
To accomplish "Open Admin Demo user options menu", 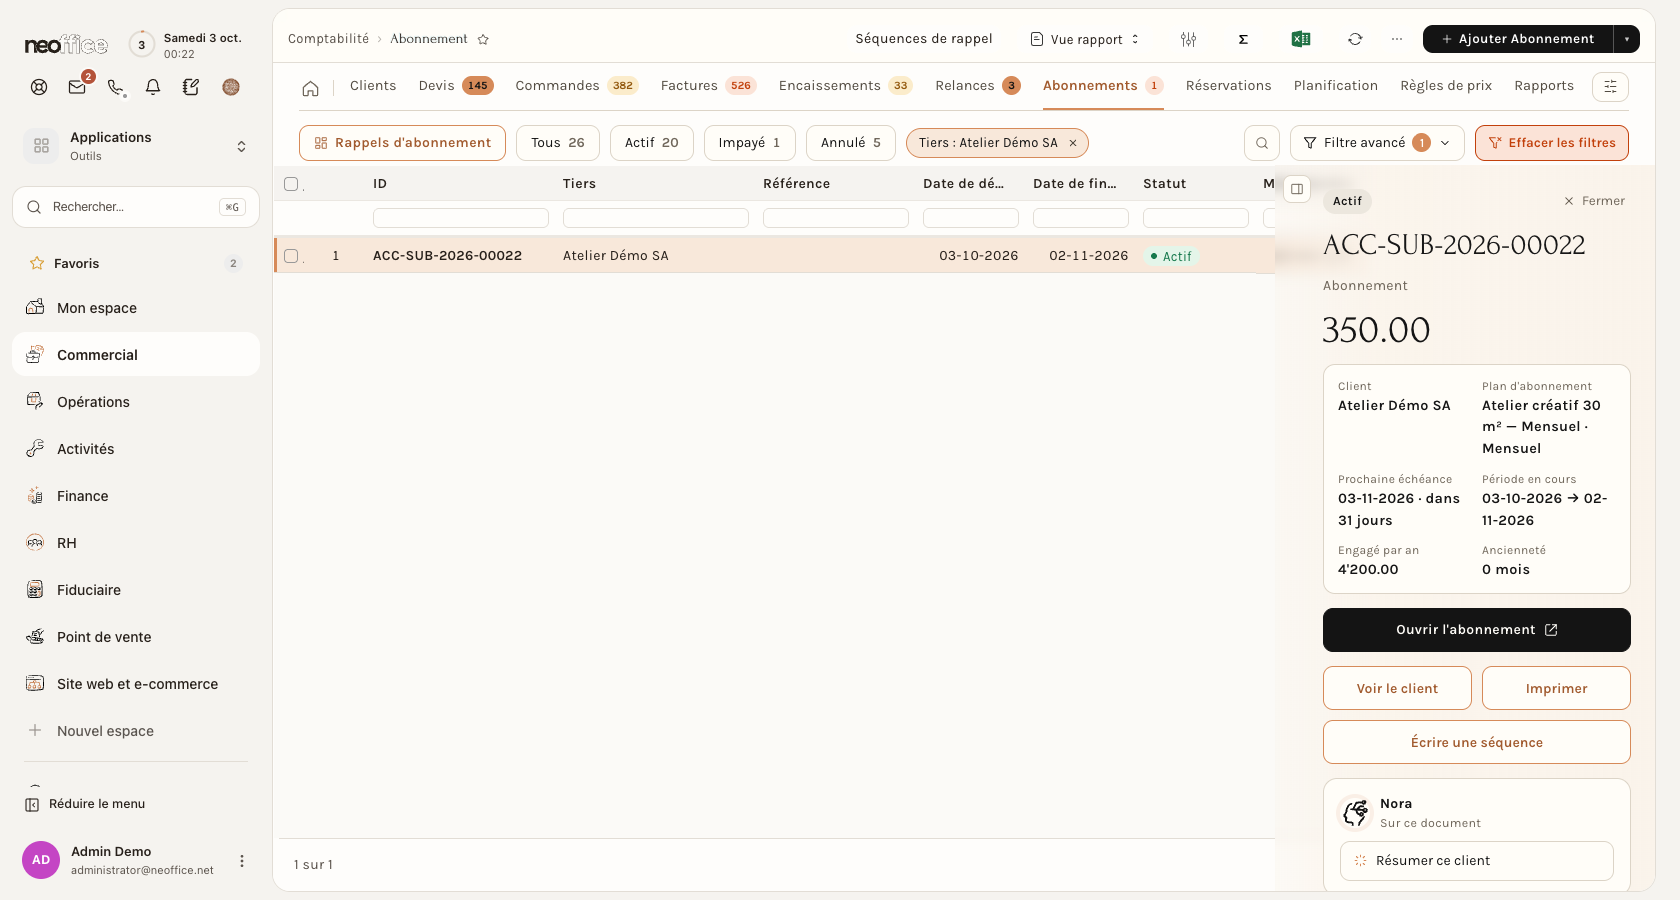I will (x=242, y=861).
